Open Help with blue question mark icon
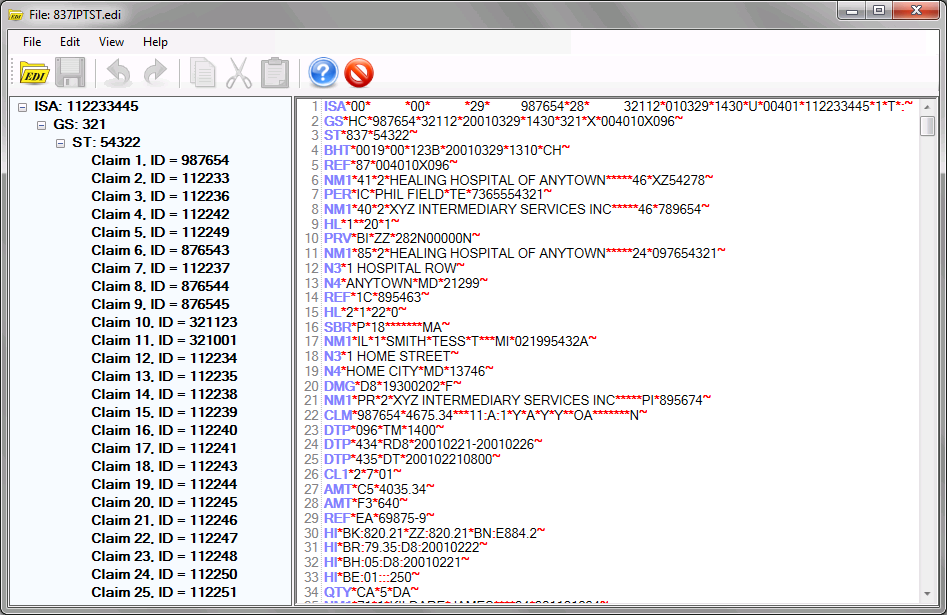Screen dimensions: 947x615 pyautogui.click(x=323, y=73)
